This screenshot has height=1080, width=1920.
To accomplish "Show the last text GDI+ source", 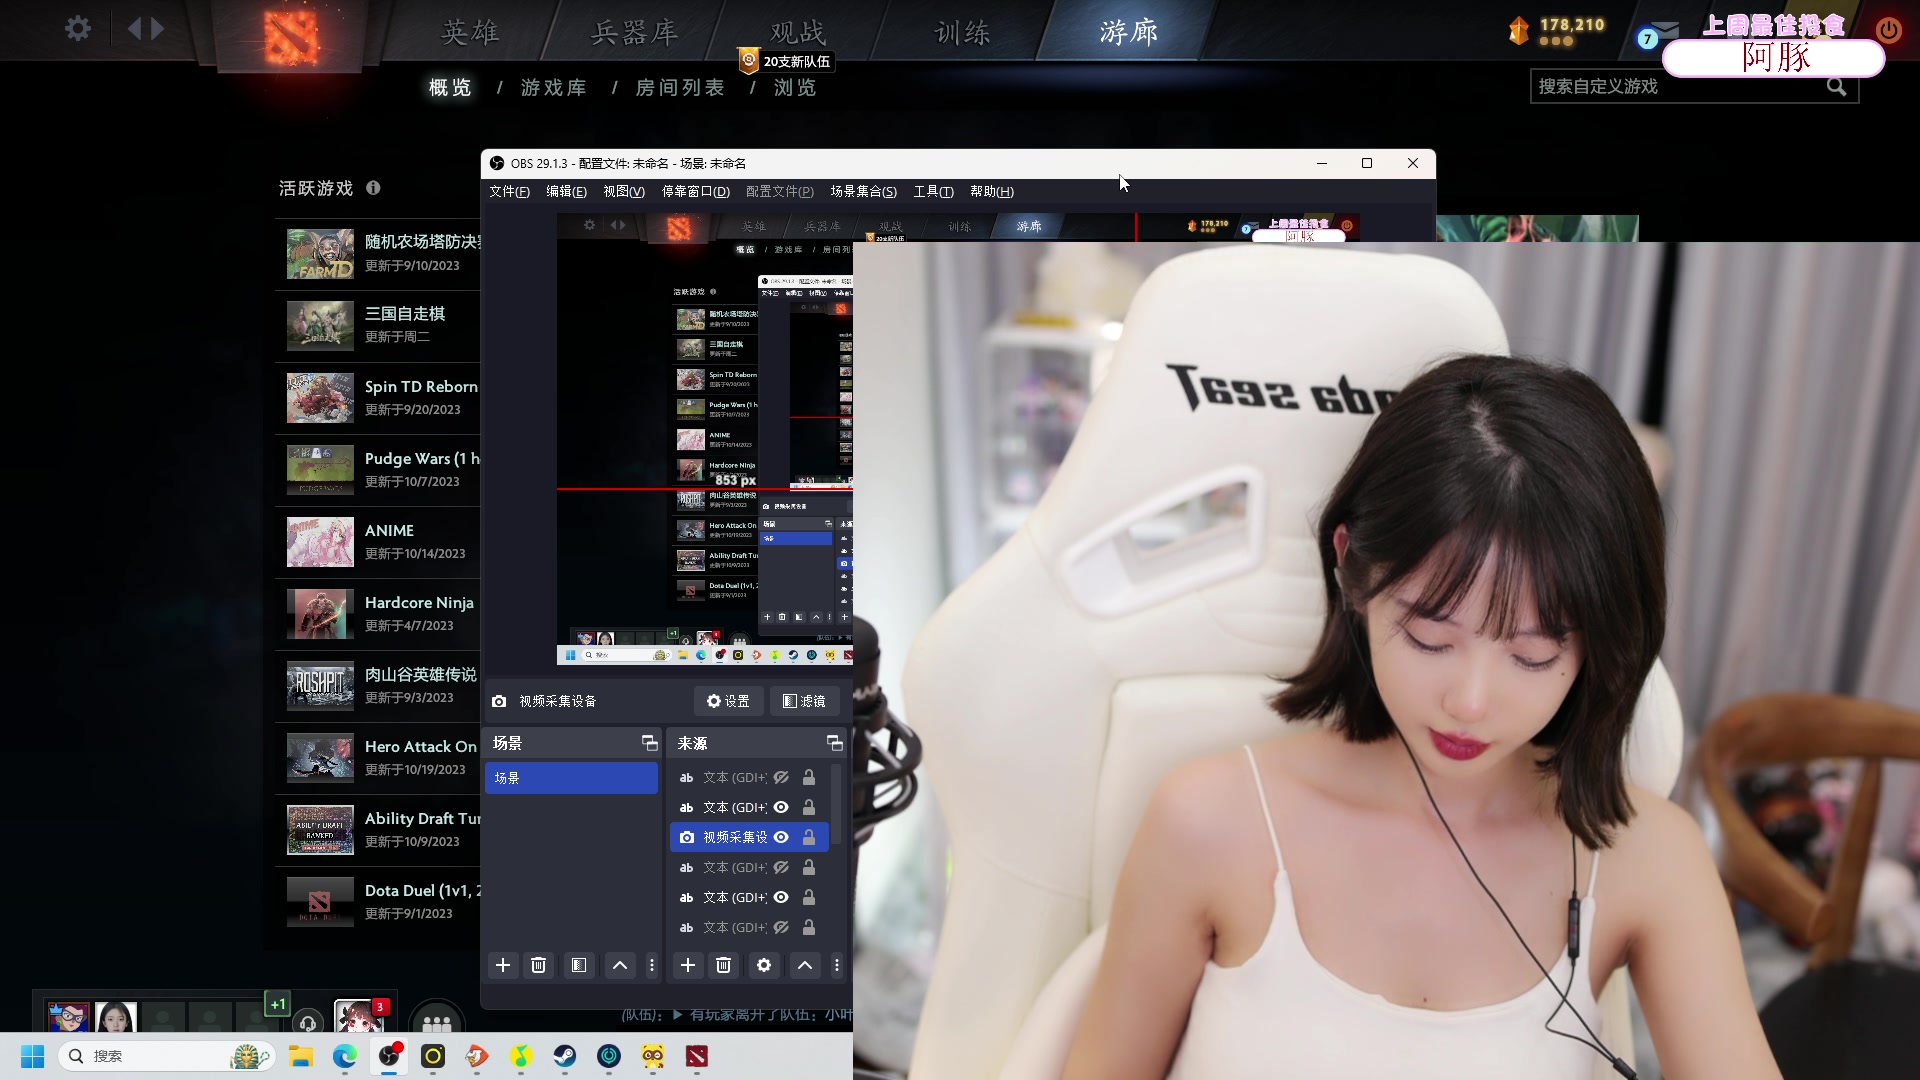I will point(781,927).
